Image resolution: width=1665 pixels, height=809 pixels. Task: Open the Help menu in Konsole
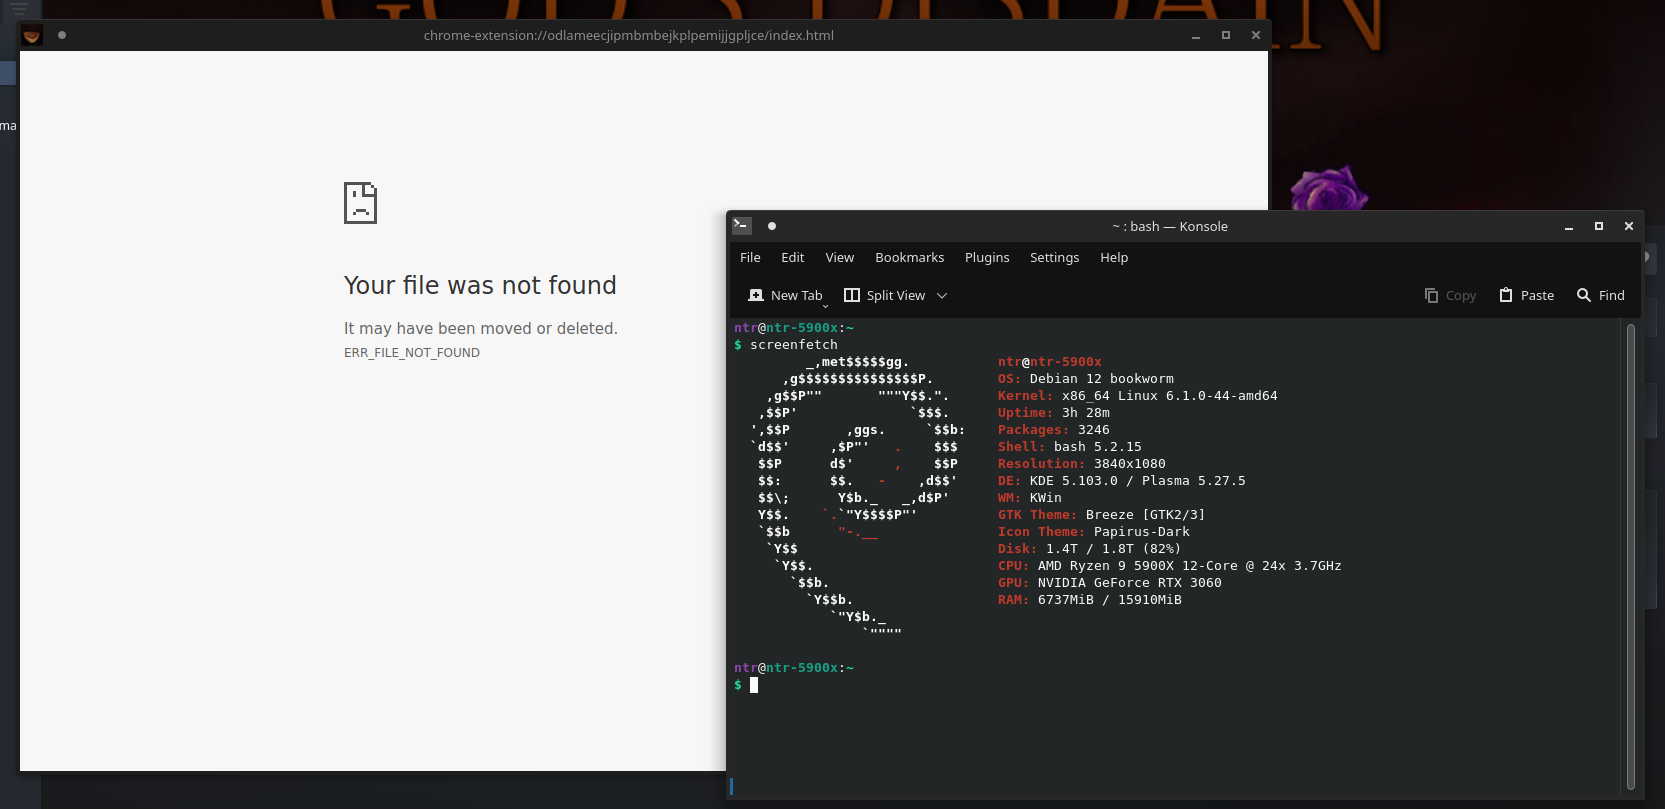pyautogui.click(x=1114, y=257)
